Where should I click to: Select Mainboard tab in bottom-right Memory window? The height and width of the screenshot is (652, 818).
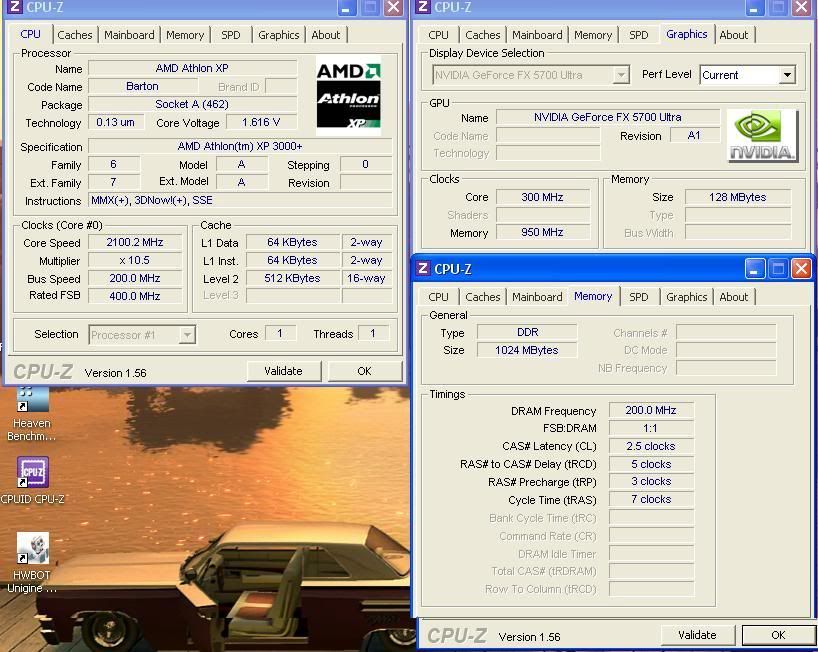click(x=537, y=297)
